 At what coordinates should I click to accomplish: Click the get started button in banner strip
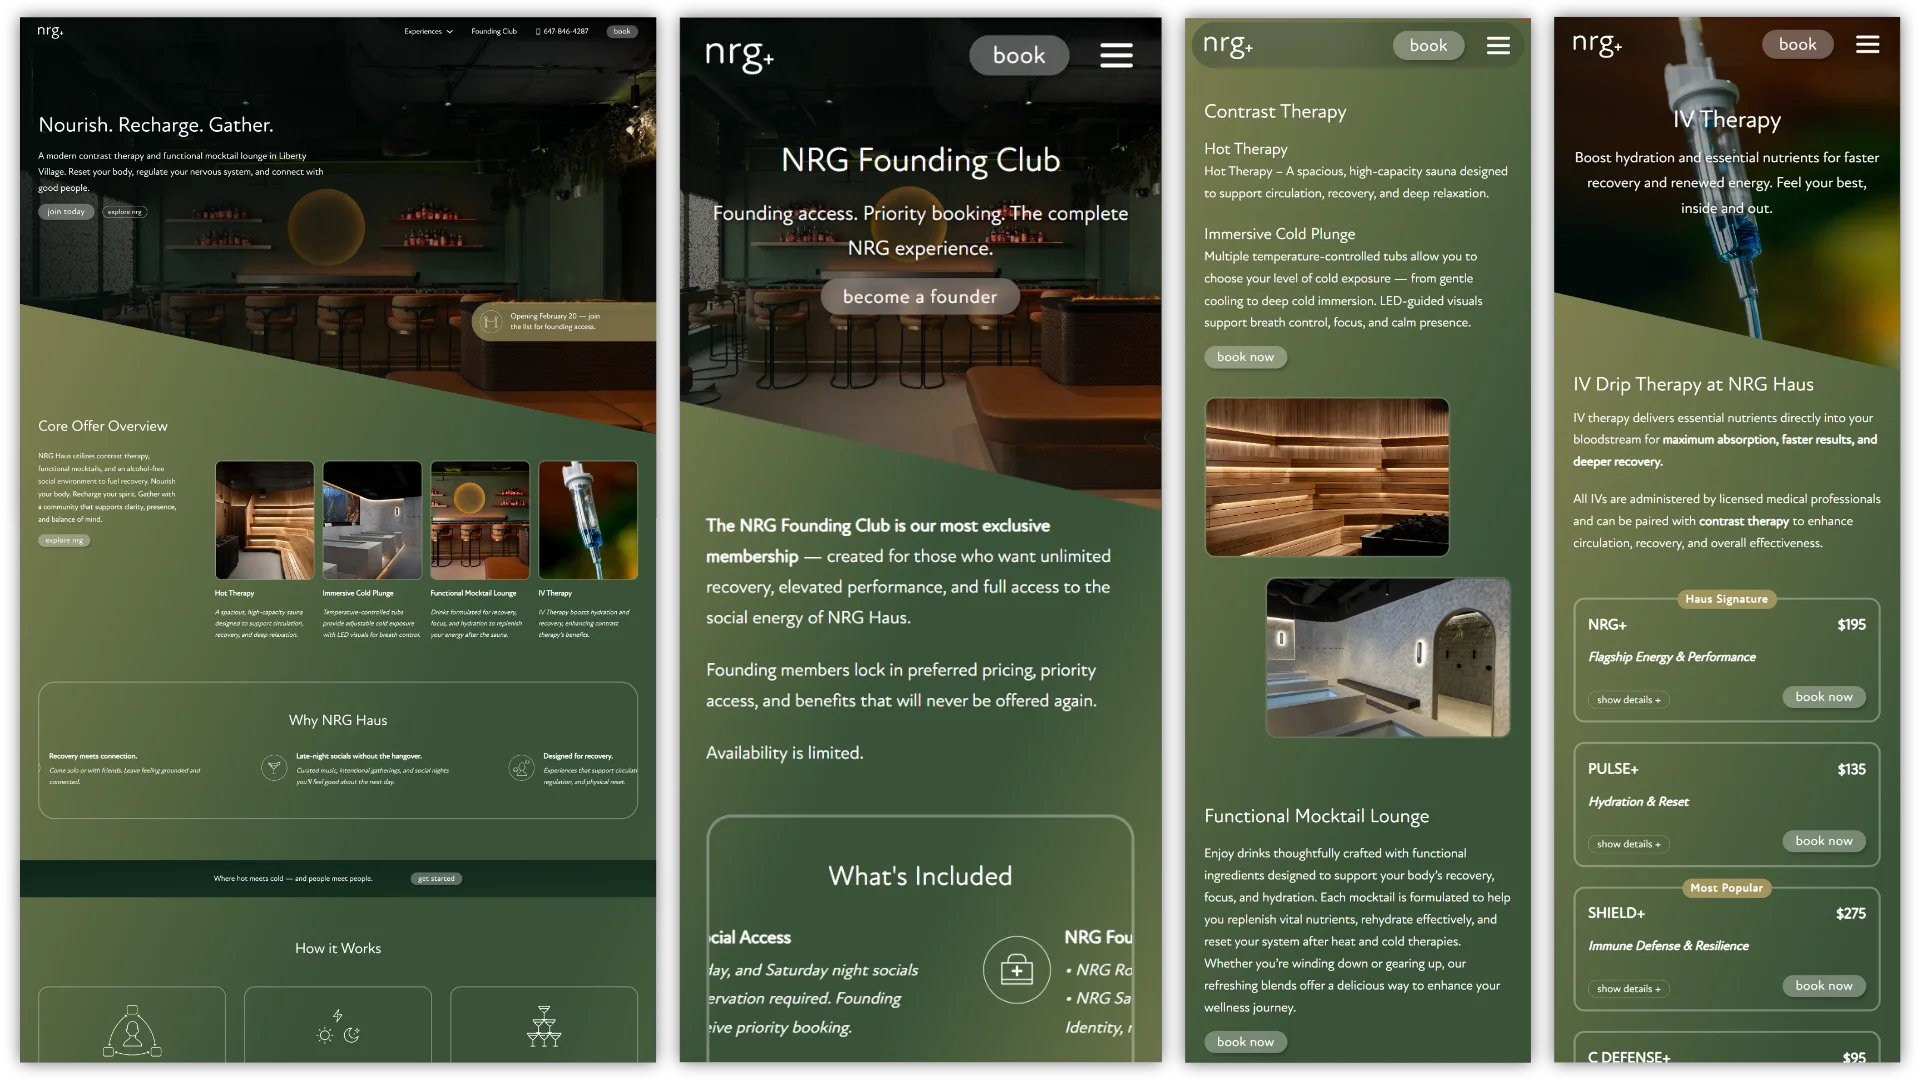click(x=436, y=879)
